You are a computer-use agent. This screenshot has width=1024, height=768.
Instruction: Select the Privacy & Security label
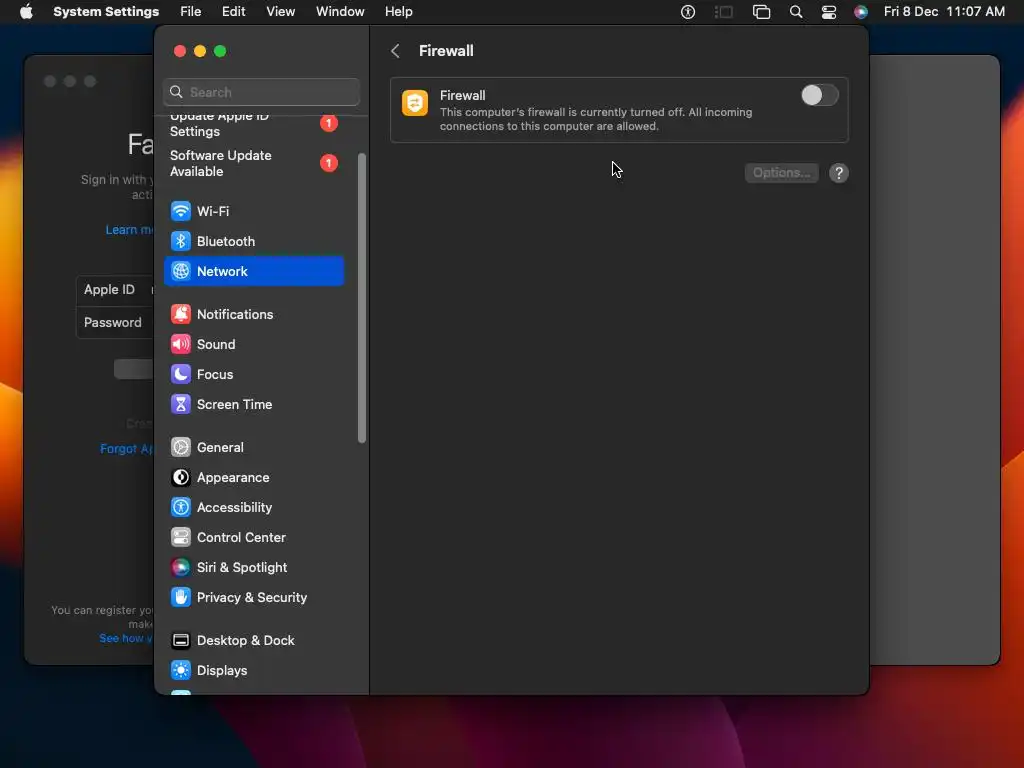click(252, 598)
